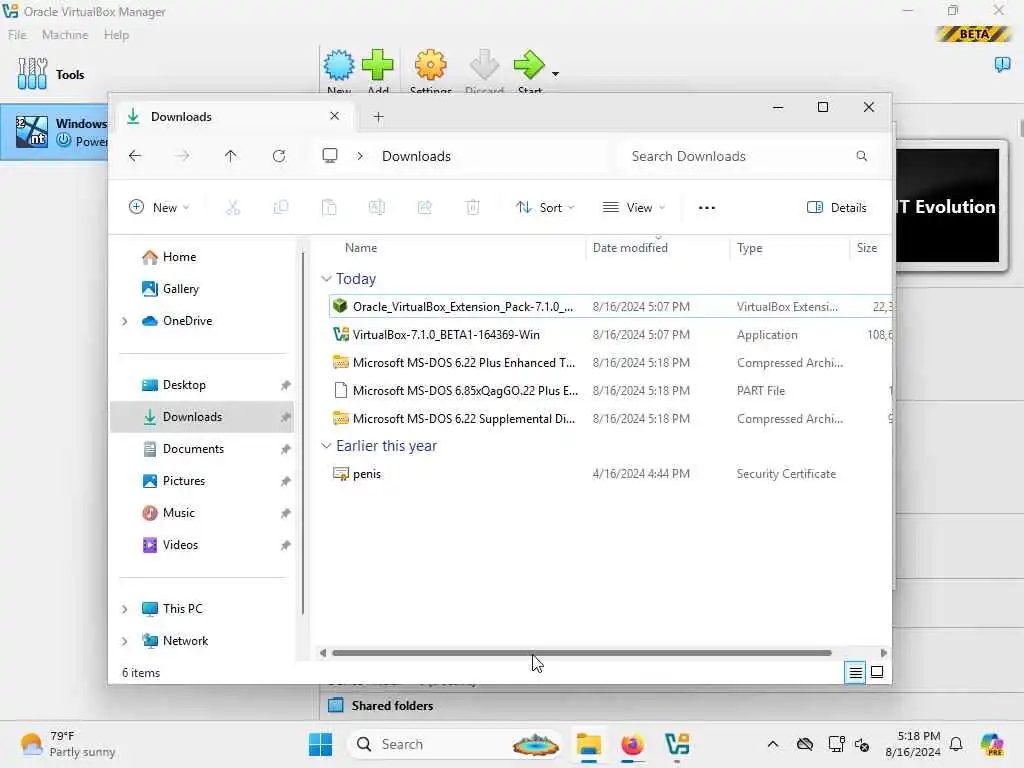Click the Delete trash icon

click(473, 208)
